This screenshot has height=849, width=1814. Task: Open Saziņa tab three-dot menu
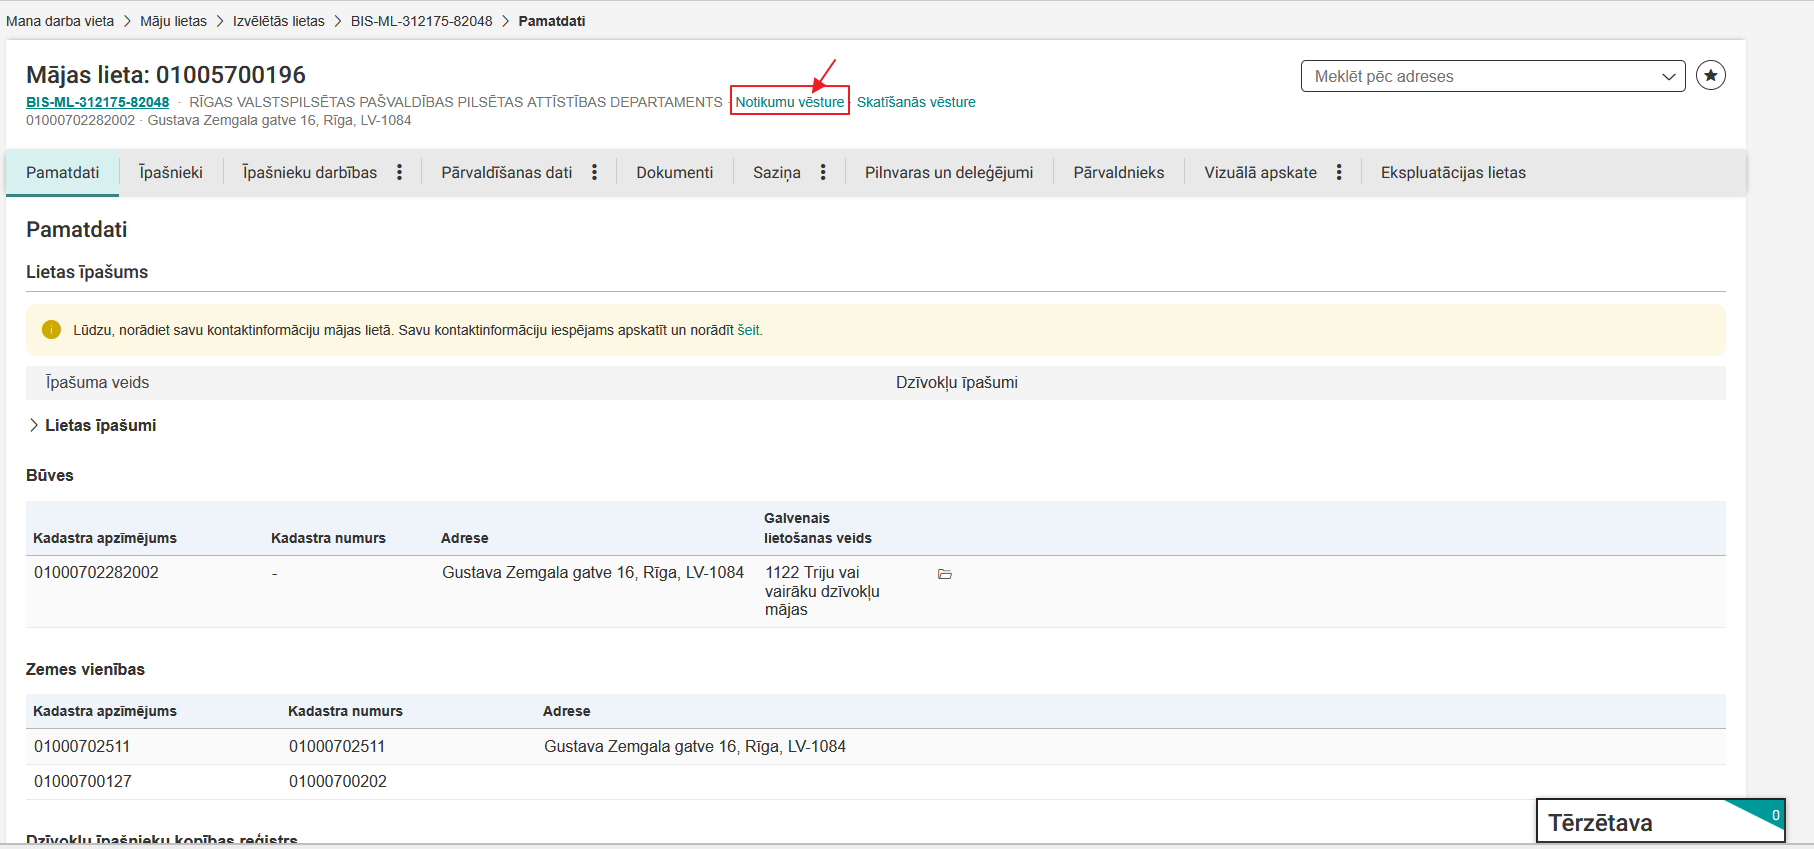click(x=823, y=173)
